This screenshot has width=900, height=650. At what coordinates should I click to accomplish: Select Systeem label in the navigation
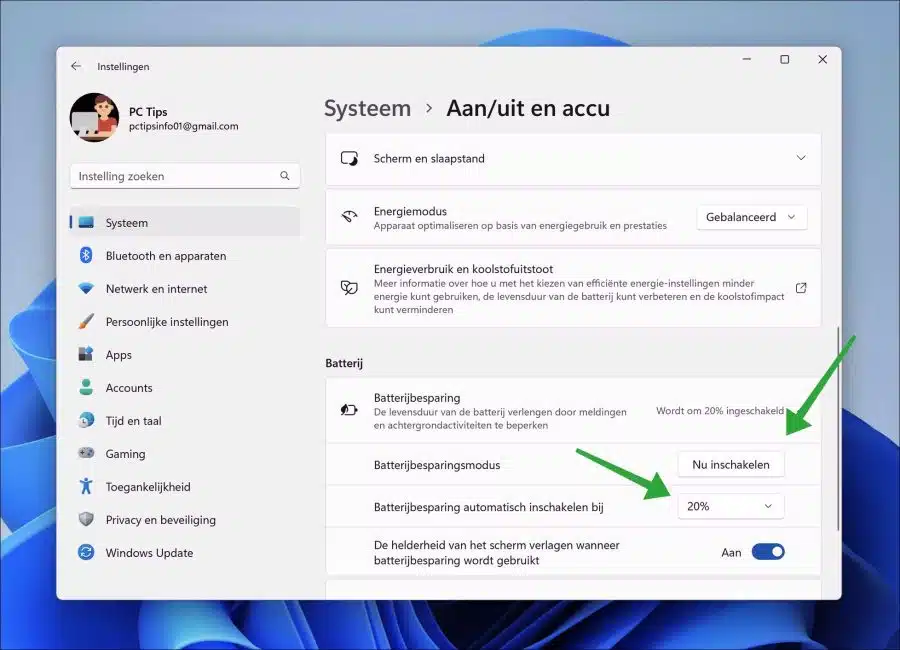pos(127,223)
